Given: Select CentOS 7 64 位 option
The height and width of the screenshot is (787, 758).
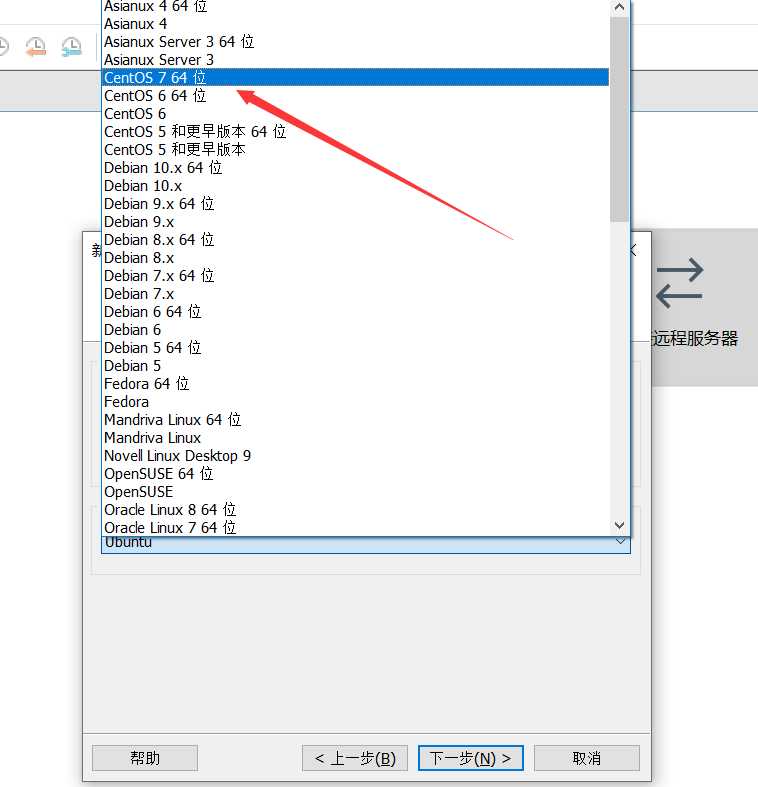Looking at the screenshot, I should [x=356, y=78].
